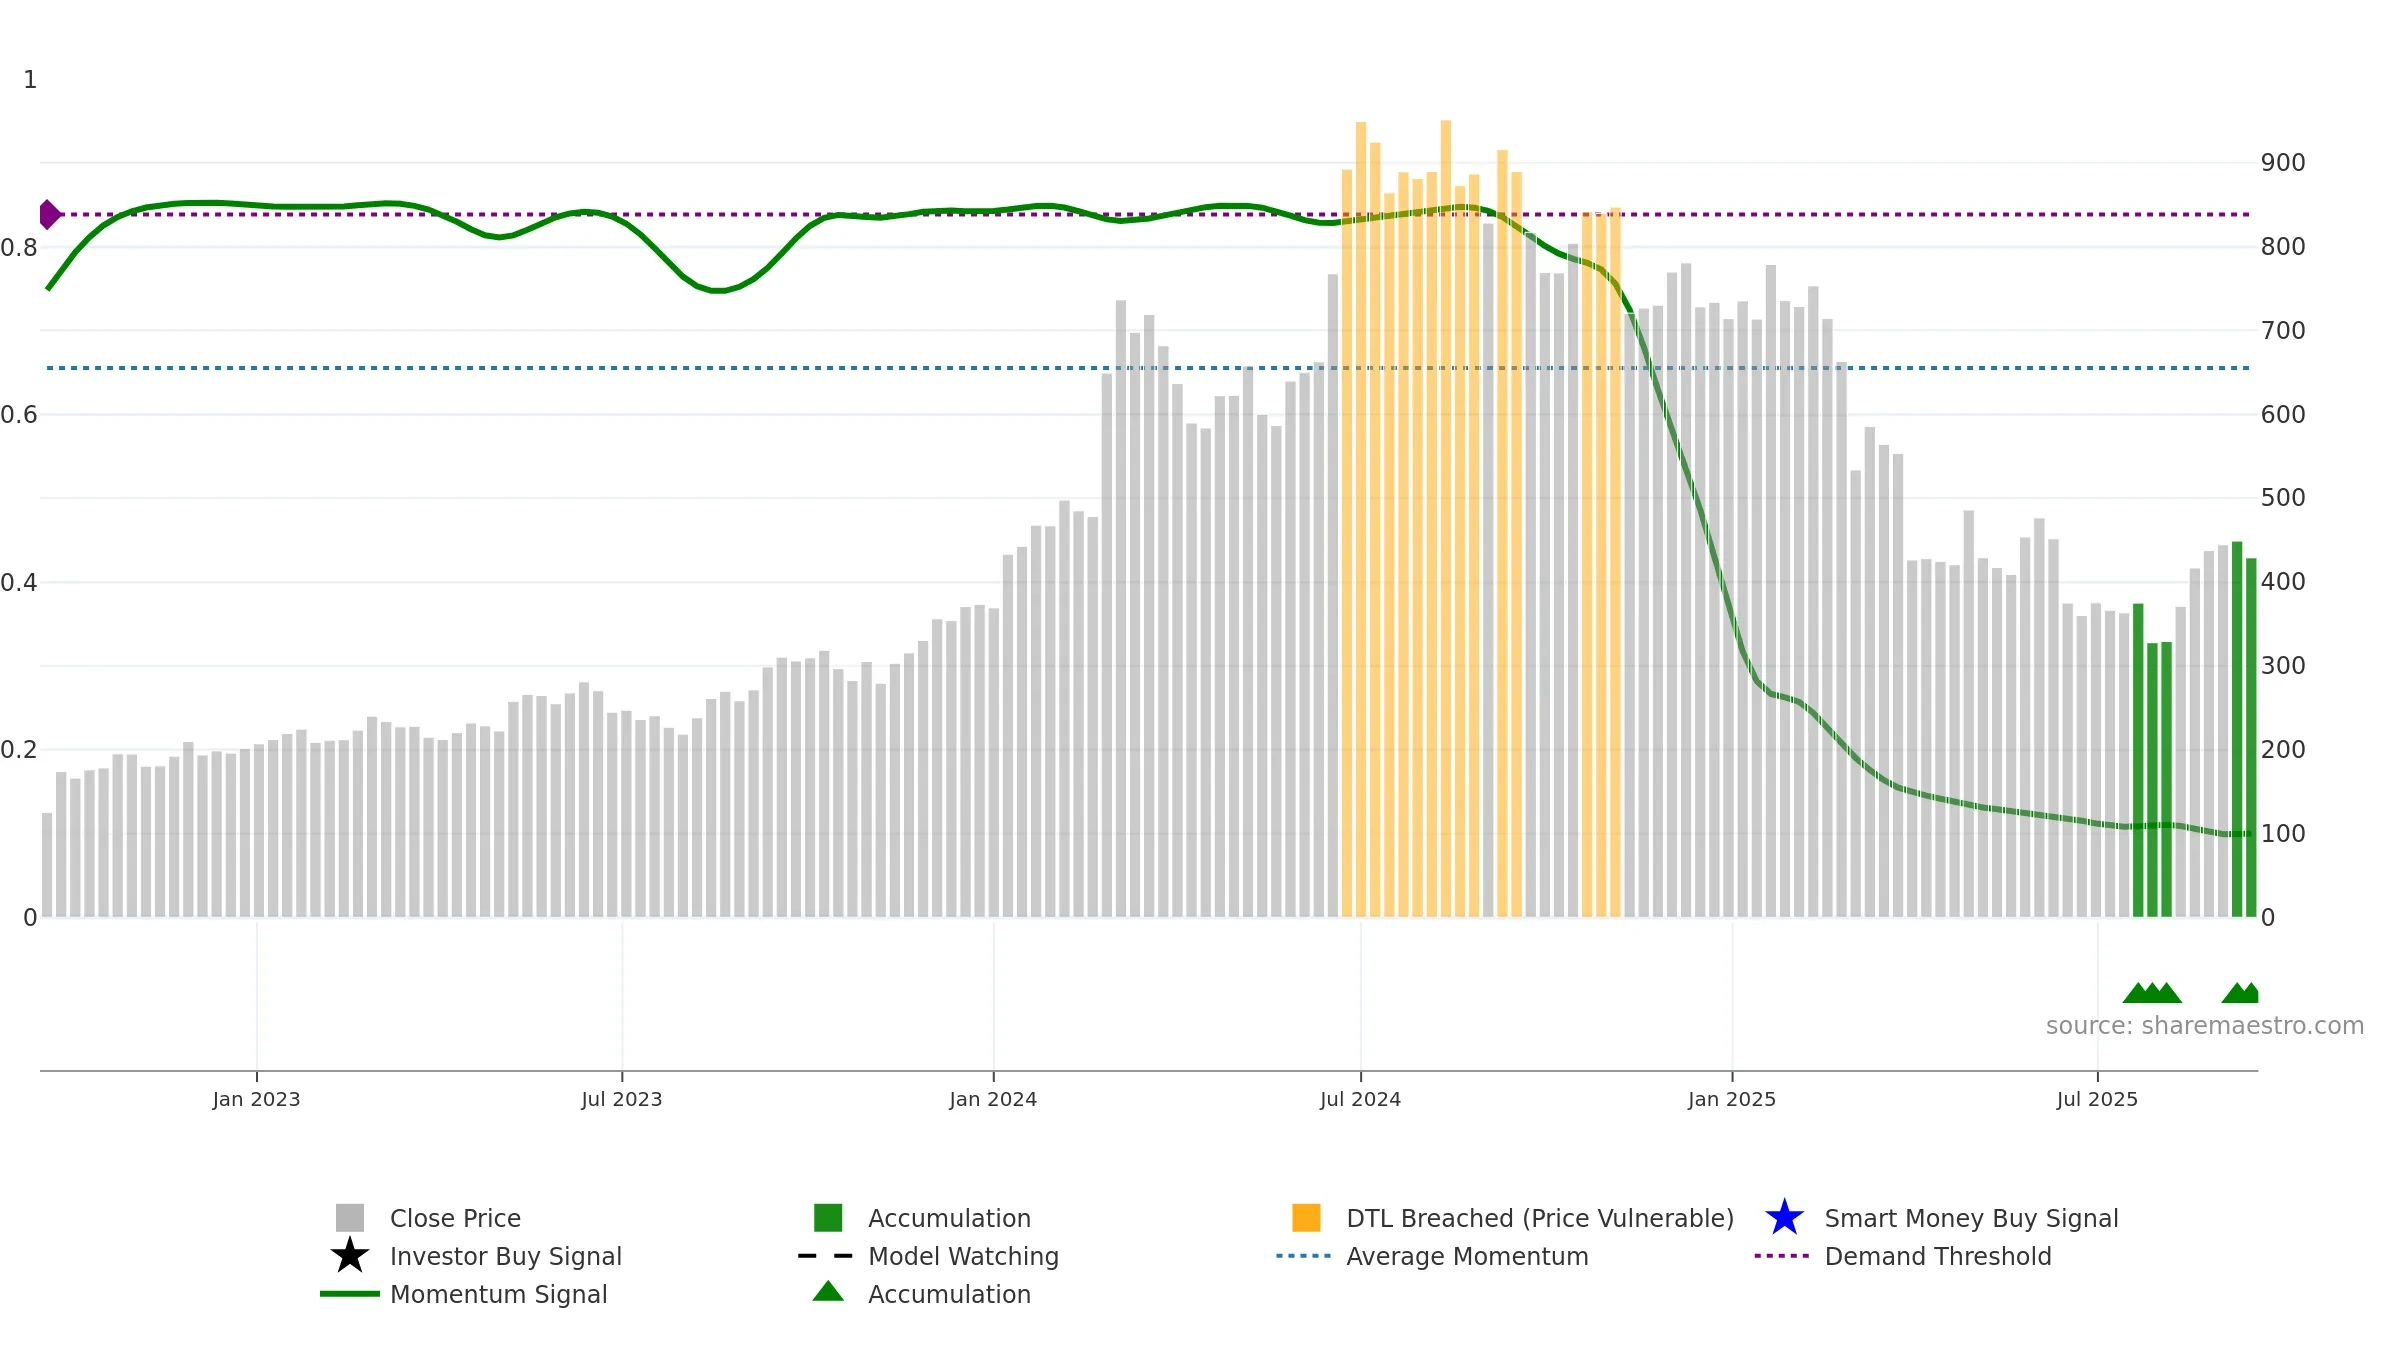Click the dashed Model Watching legend icon
Viewport: 2400px width, 1350px height.
pos(825,1256)
